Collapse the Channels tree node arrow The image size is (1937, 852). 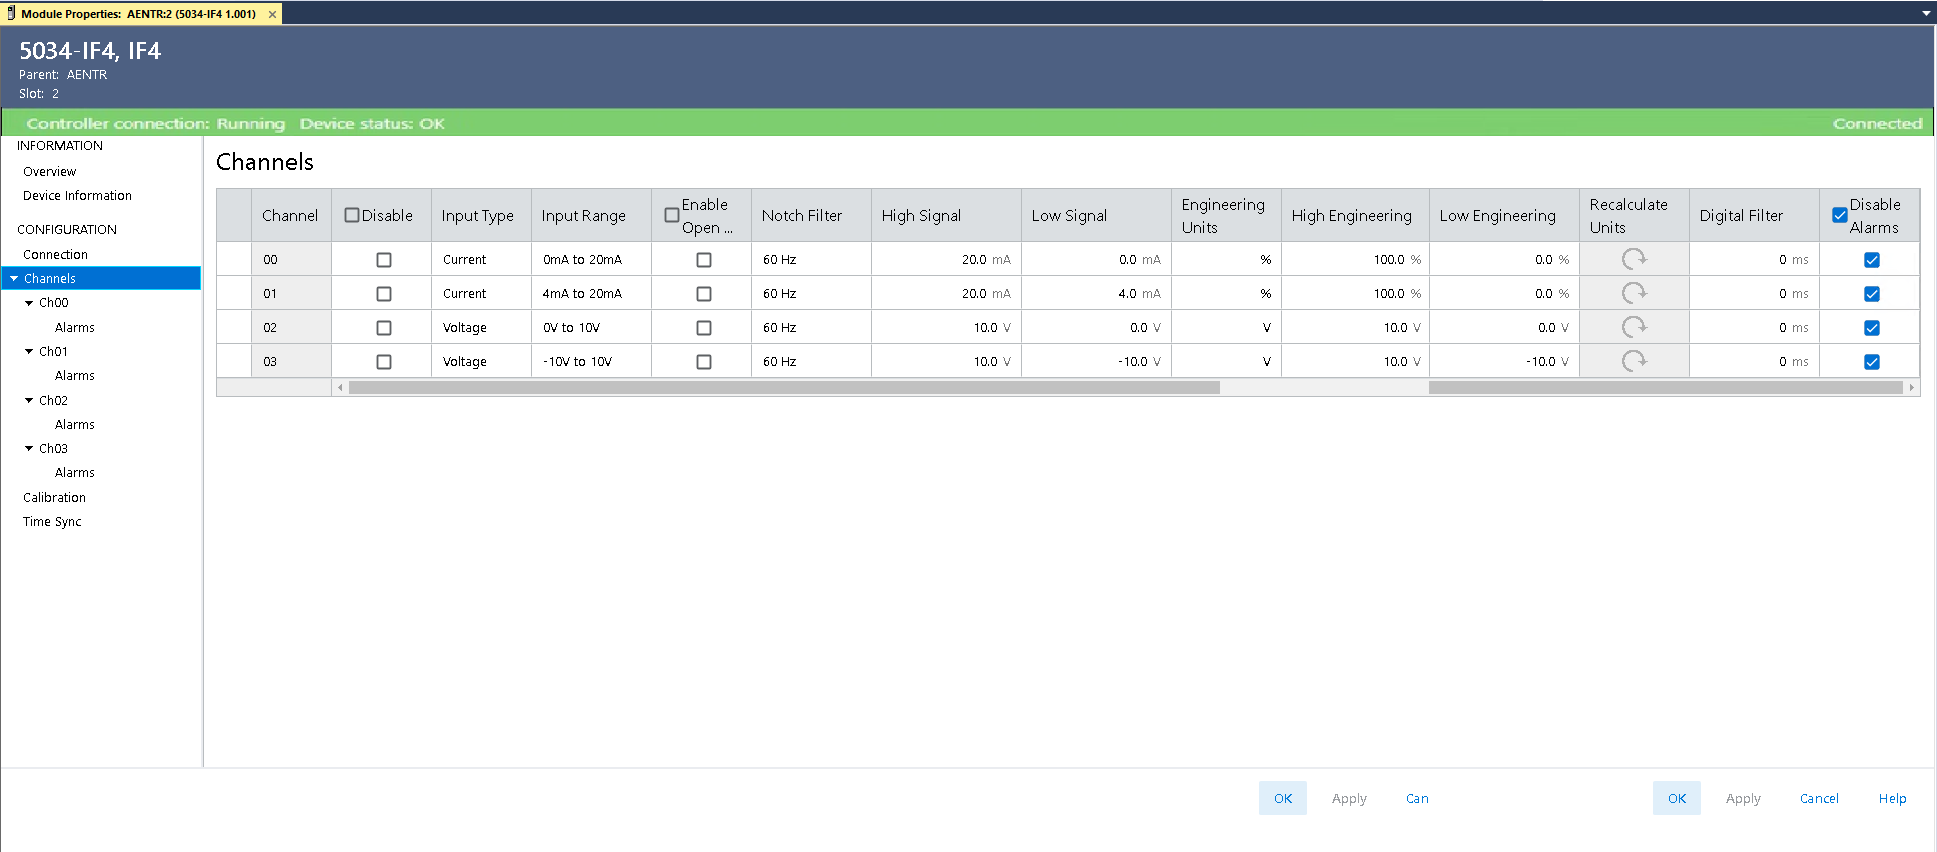(14, 279)
